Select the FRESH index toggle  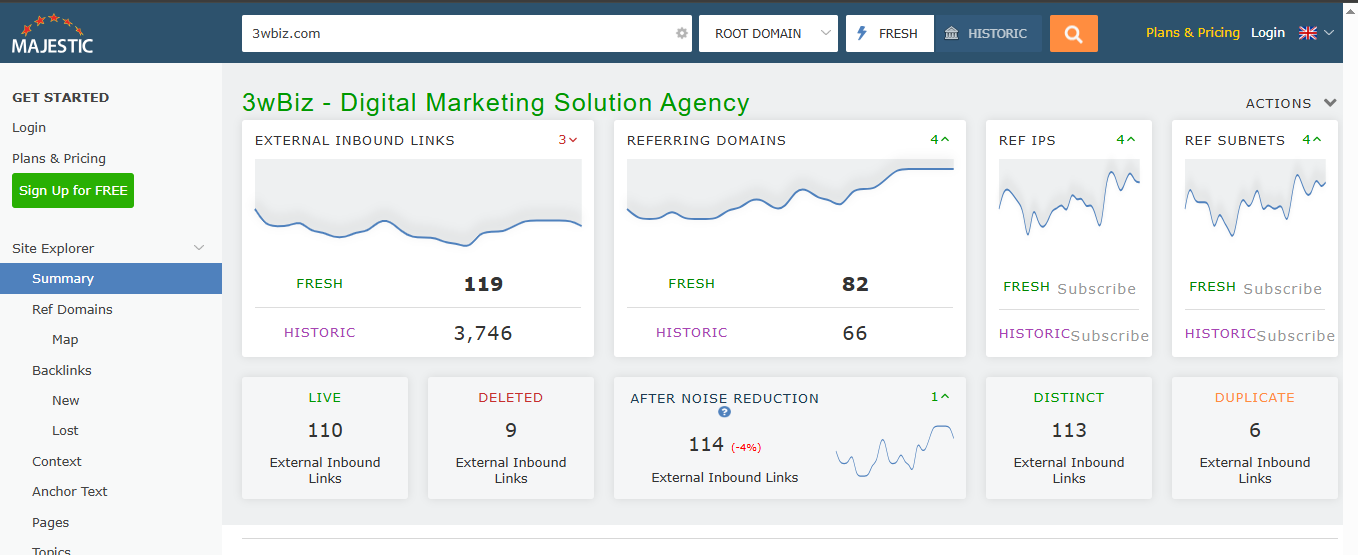[890, 33]
